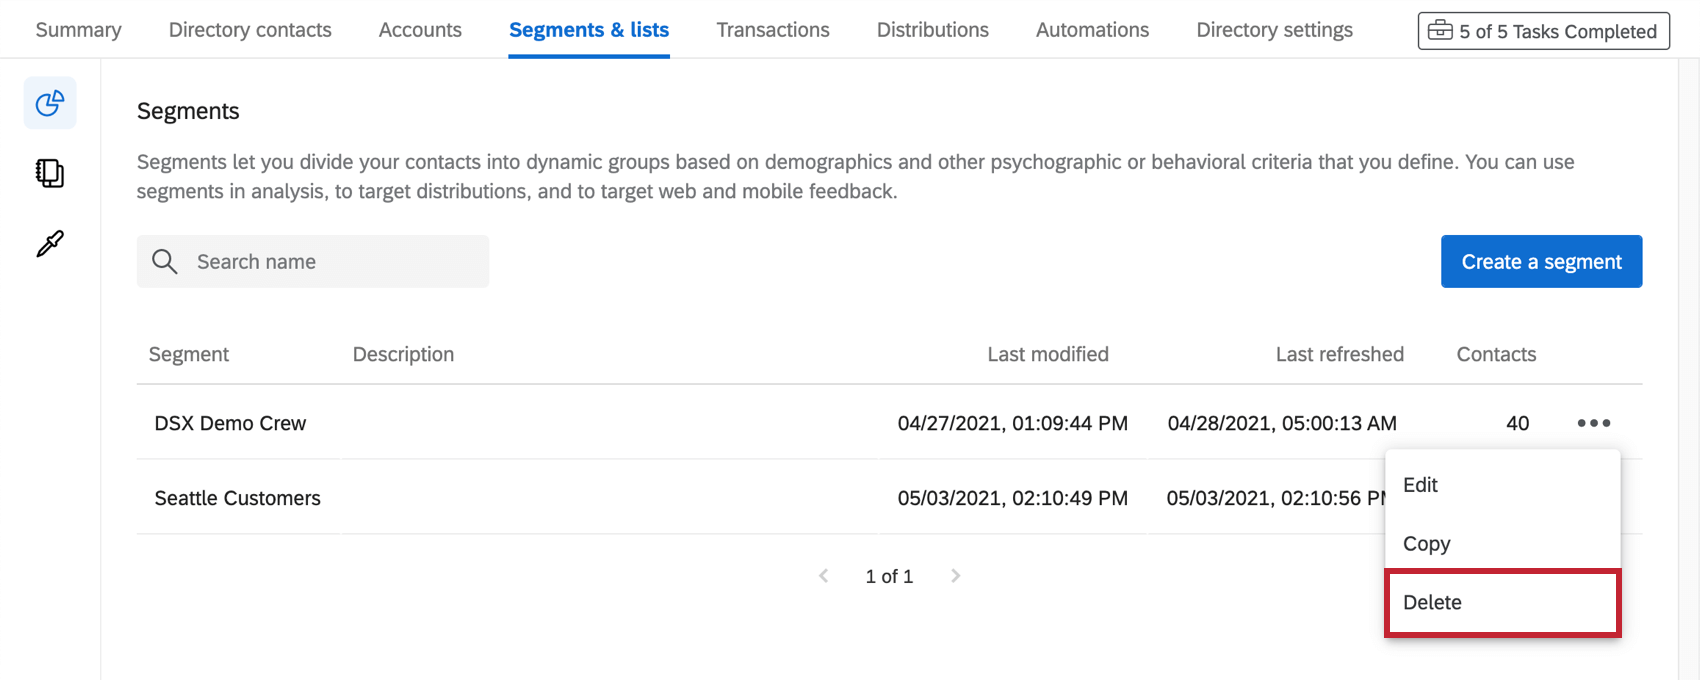
Task: Switch to the Summary tab
Action: (78, 30)
